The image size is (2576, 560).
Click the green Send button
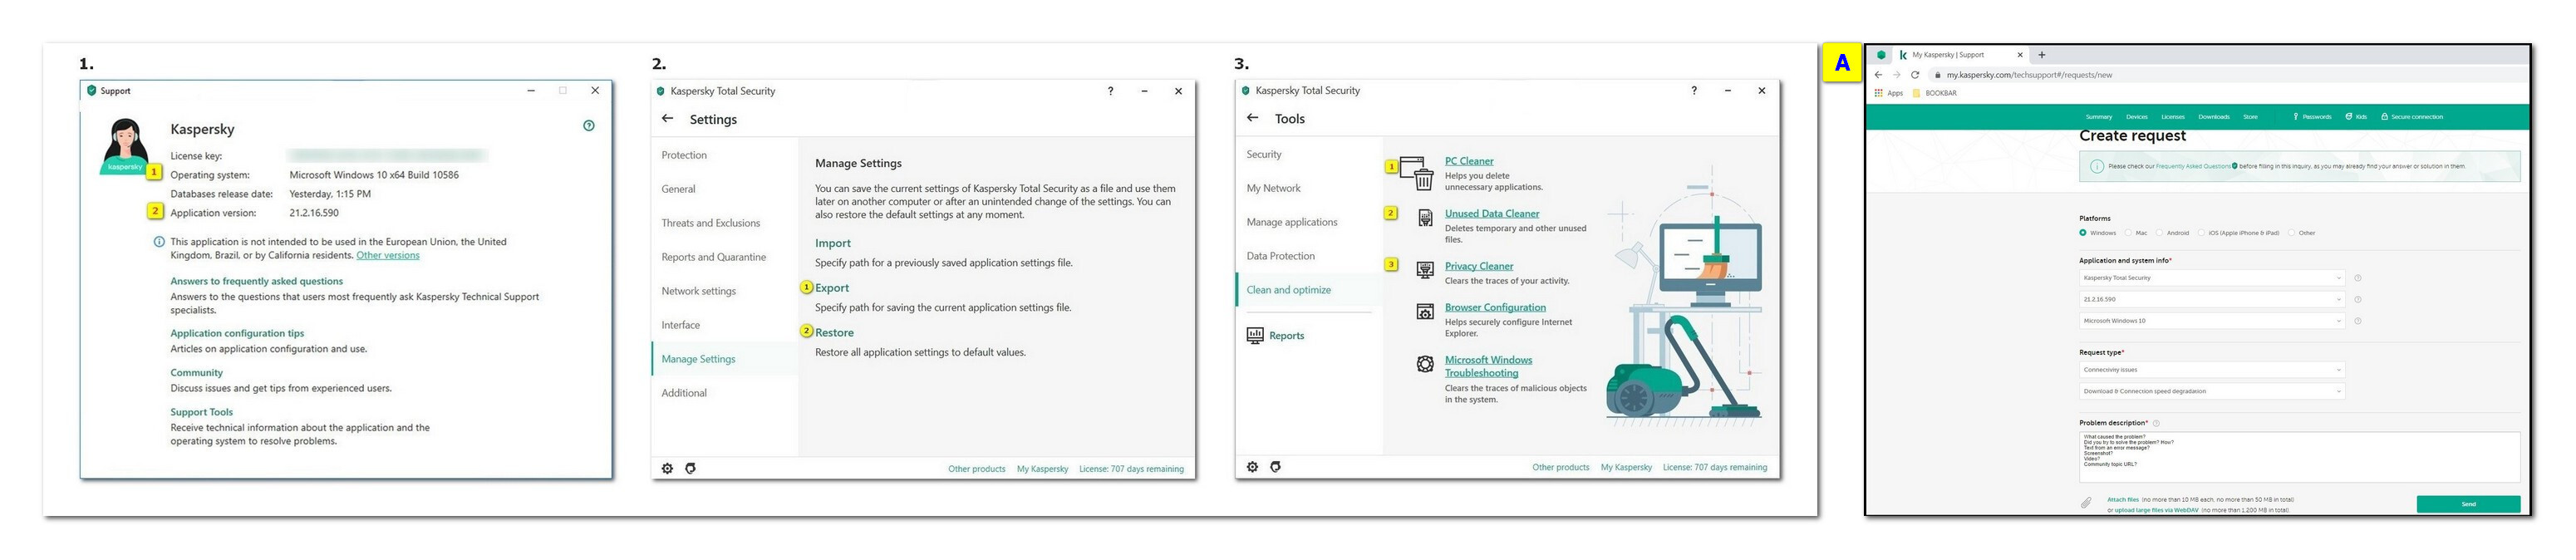pos(2468,504)
